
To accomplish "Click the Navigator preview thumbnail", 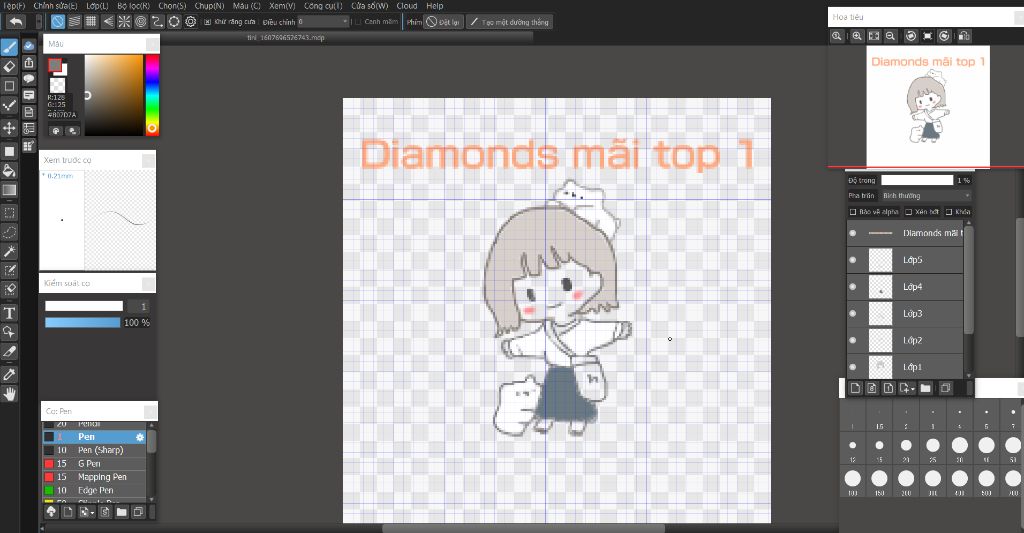I will pos(927,106).
